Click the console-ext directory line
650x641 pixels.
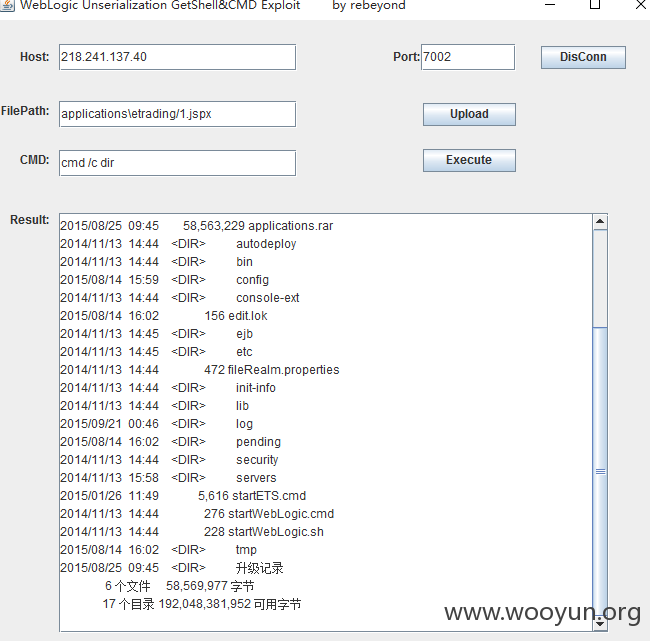click(x=180, y=298)
